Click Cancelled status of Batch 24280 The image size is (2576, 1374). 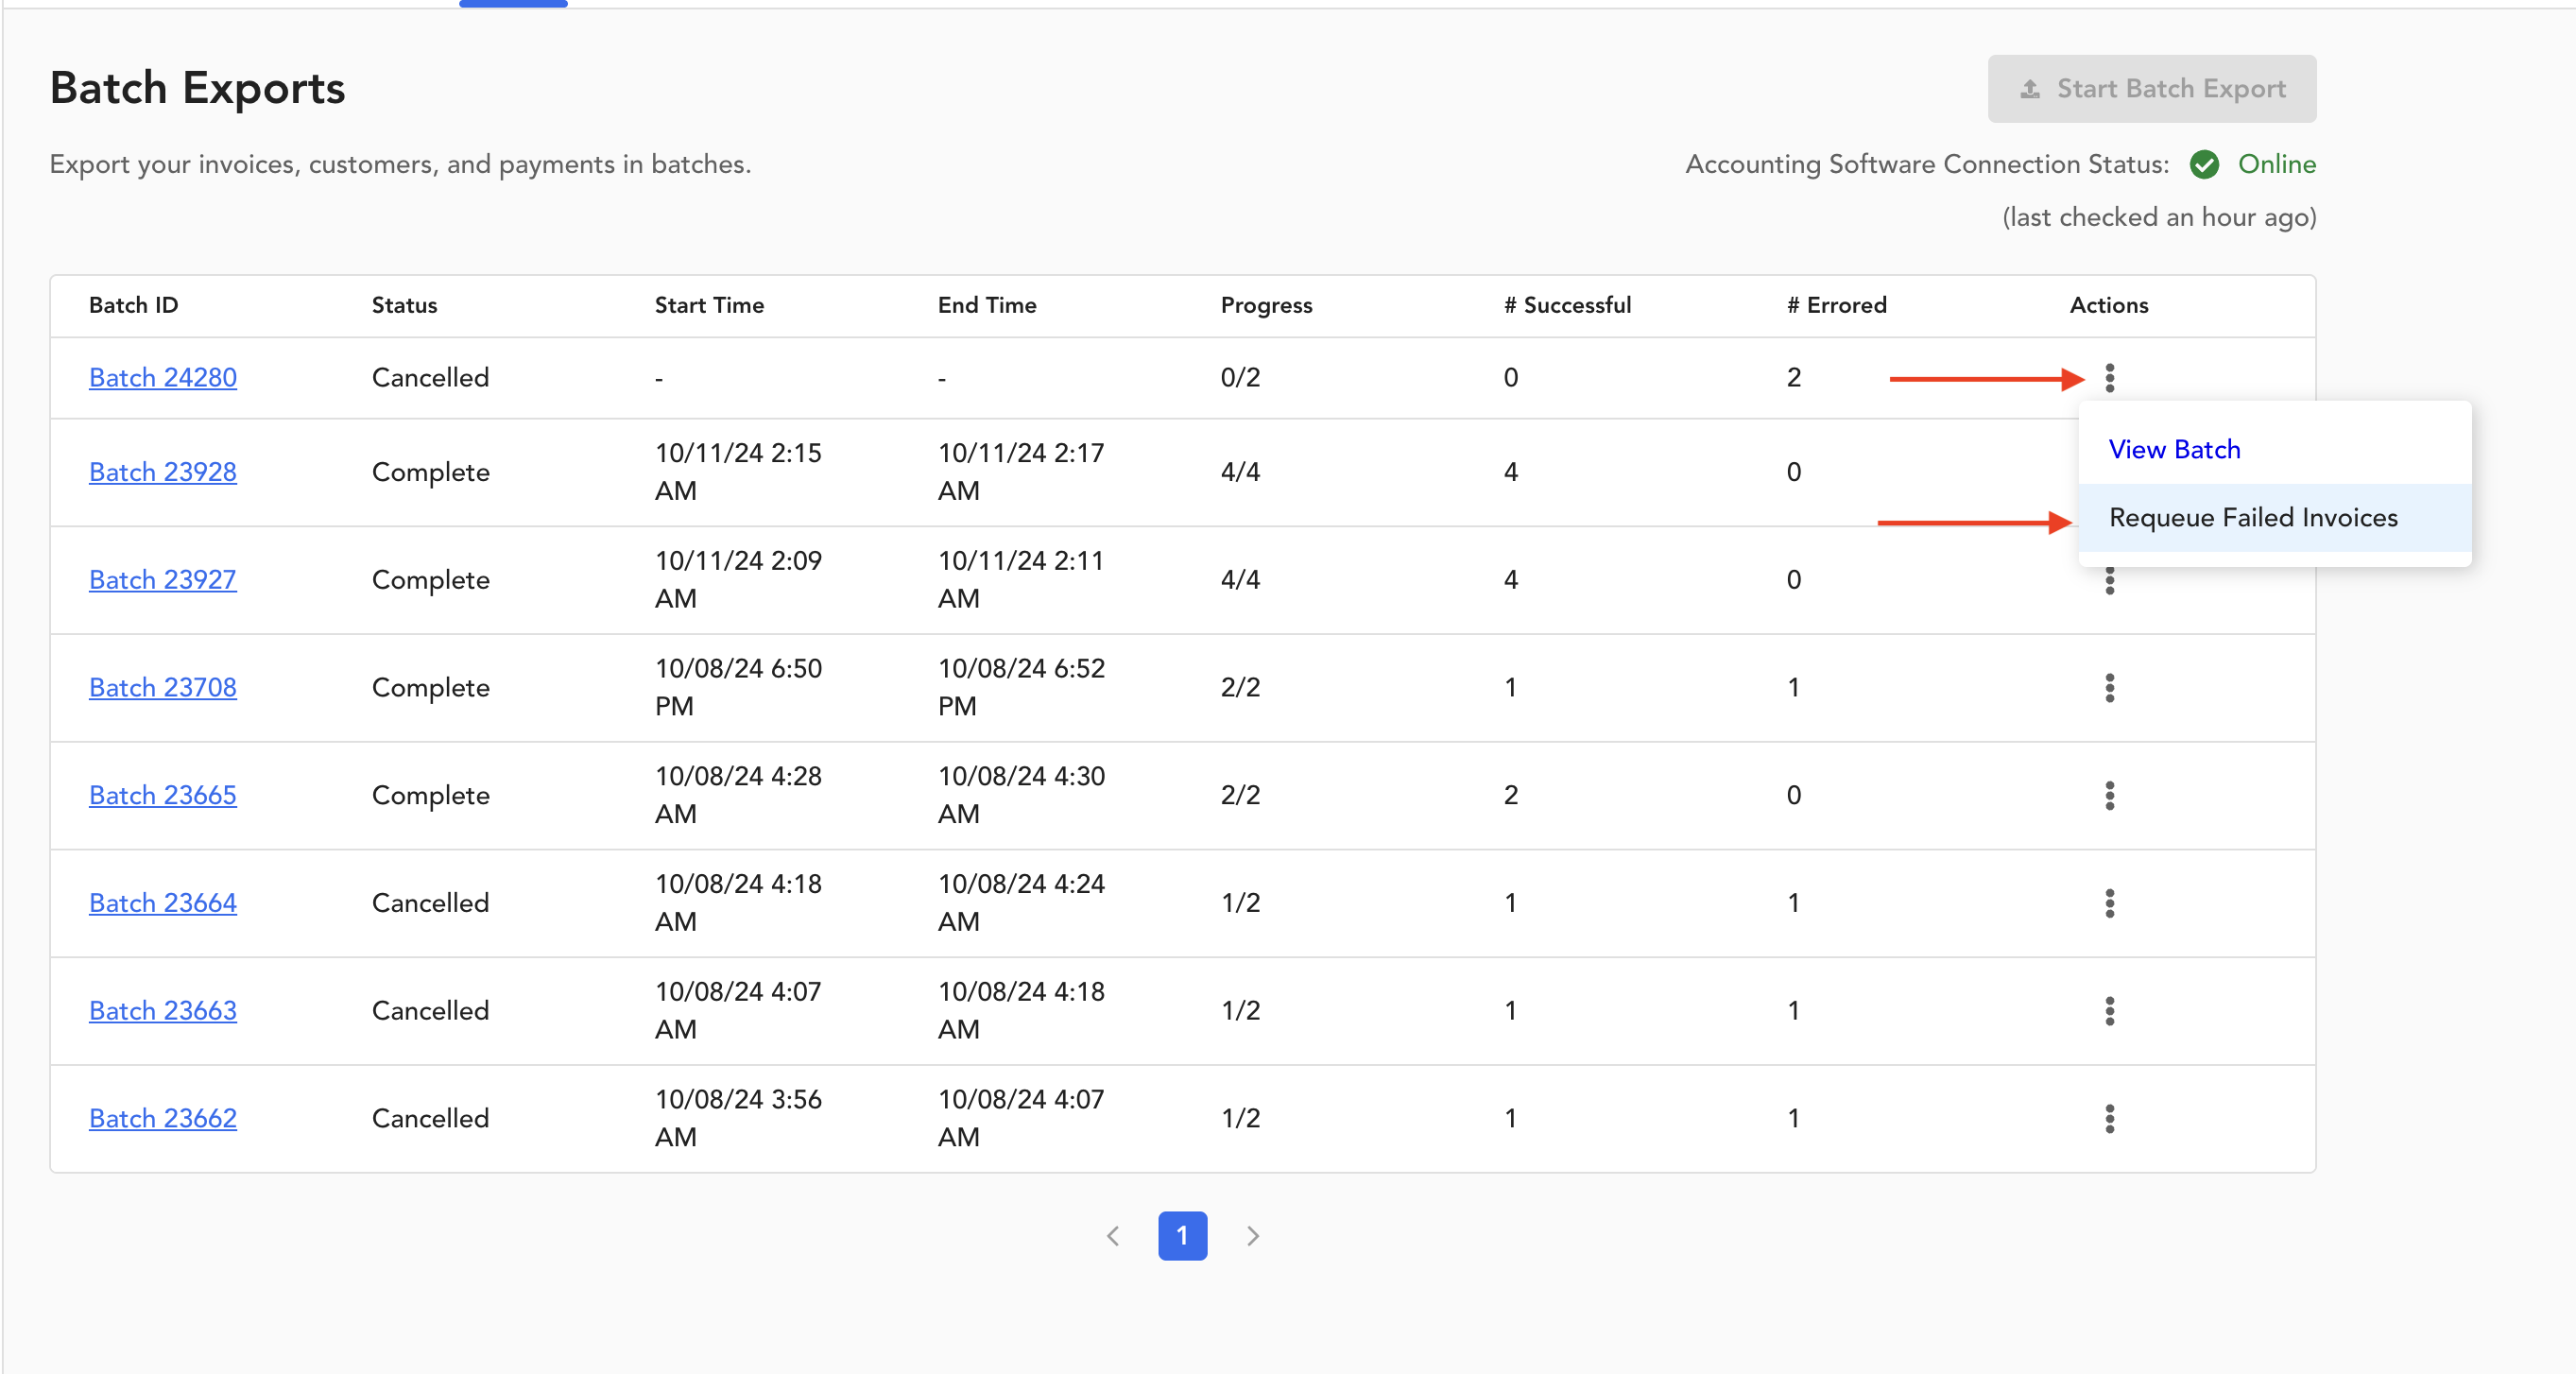430,378
